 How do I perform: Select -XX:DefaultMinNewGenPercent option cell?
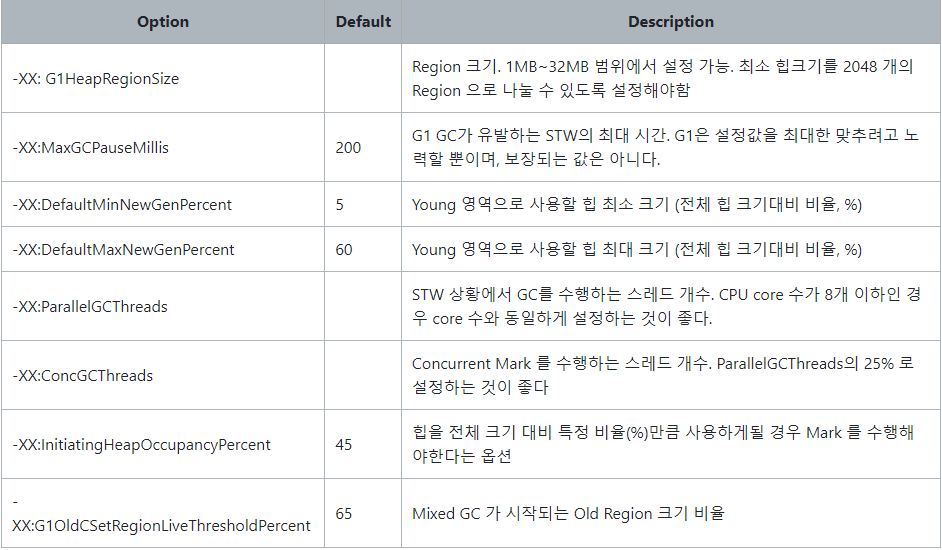pos(163,204)
